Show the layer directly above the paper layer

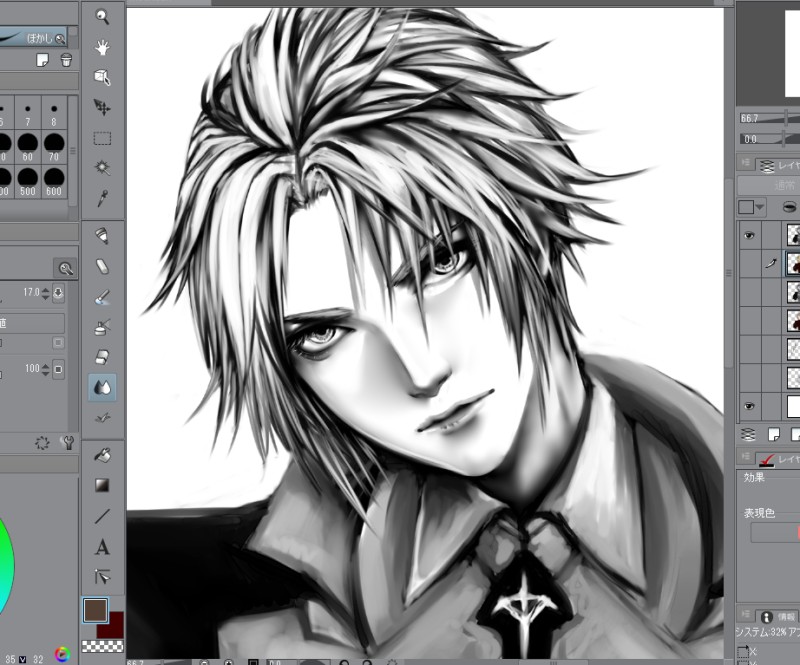[x=749, y=378]
